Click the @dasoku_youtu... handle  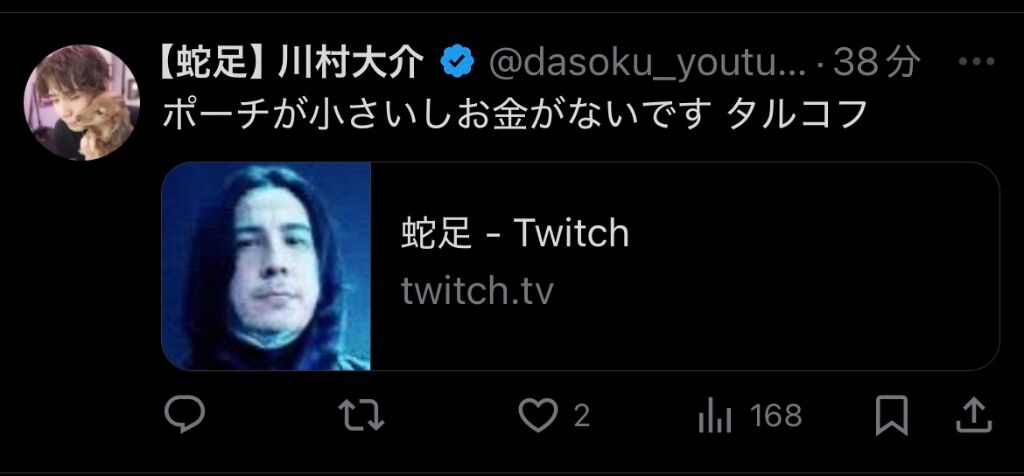tap(647, 63)
